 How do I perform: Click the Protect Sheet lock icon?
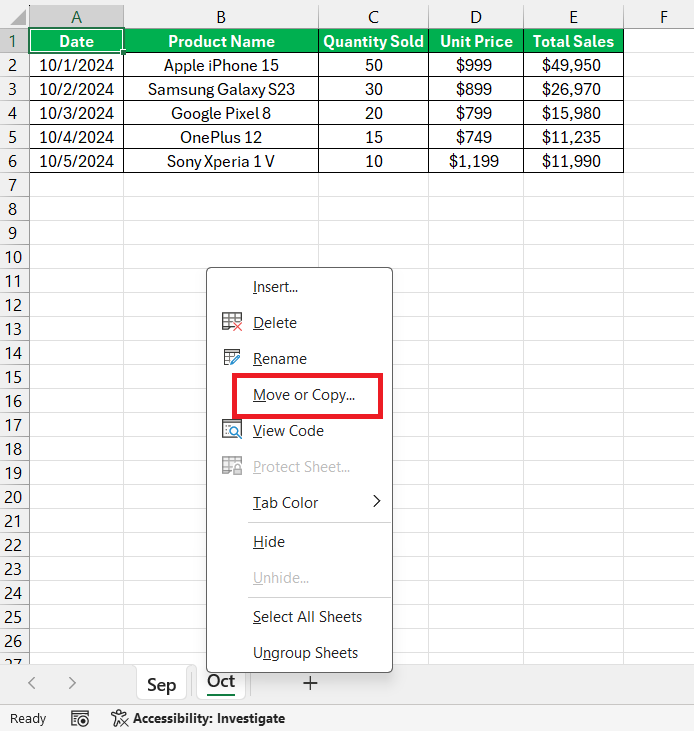point(232,466)
